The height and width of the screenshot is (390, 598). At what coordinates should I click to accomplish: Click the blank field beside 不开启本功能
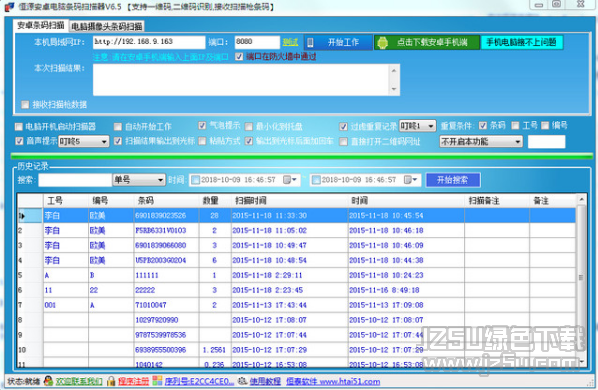click(x=546, y=142)
